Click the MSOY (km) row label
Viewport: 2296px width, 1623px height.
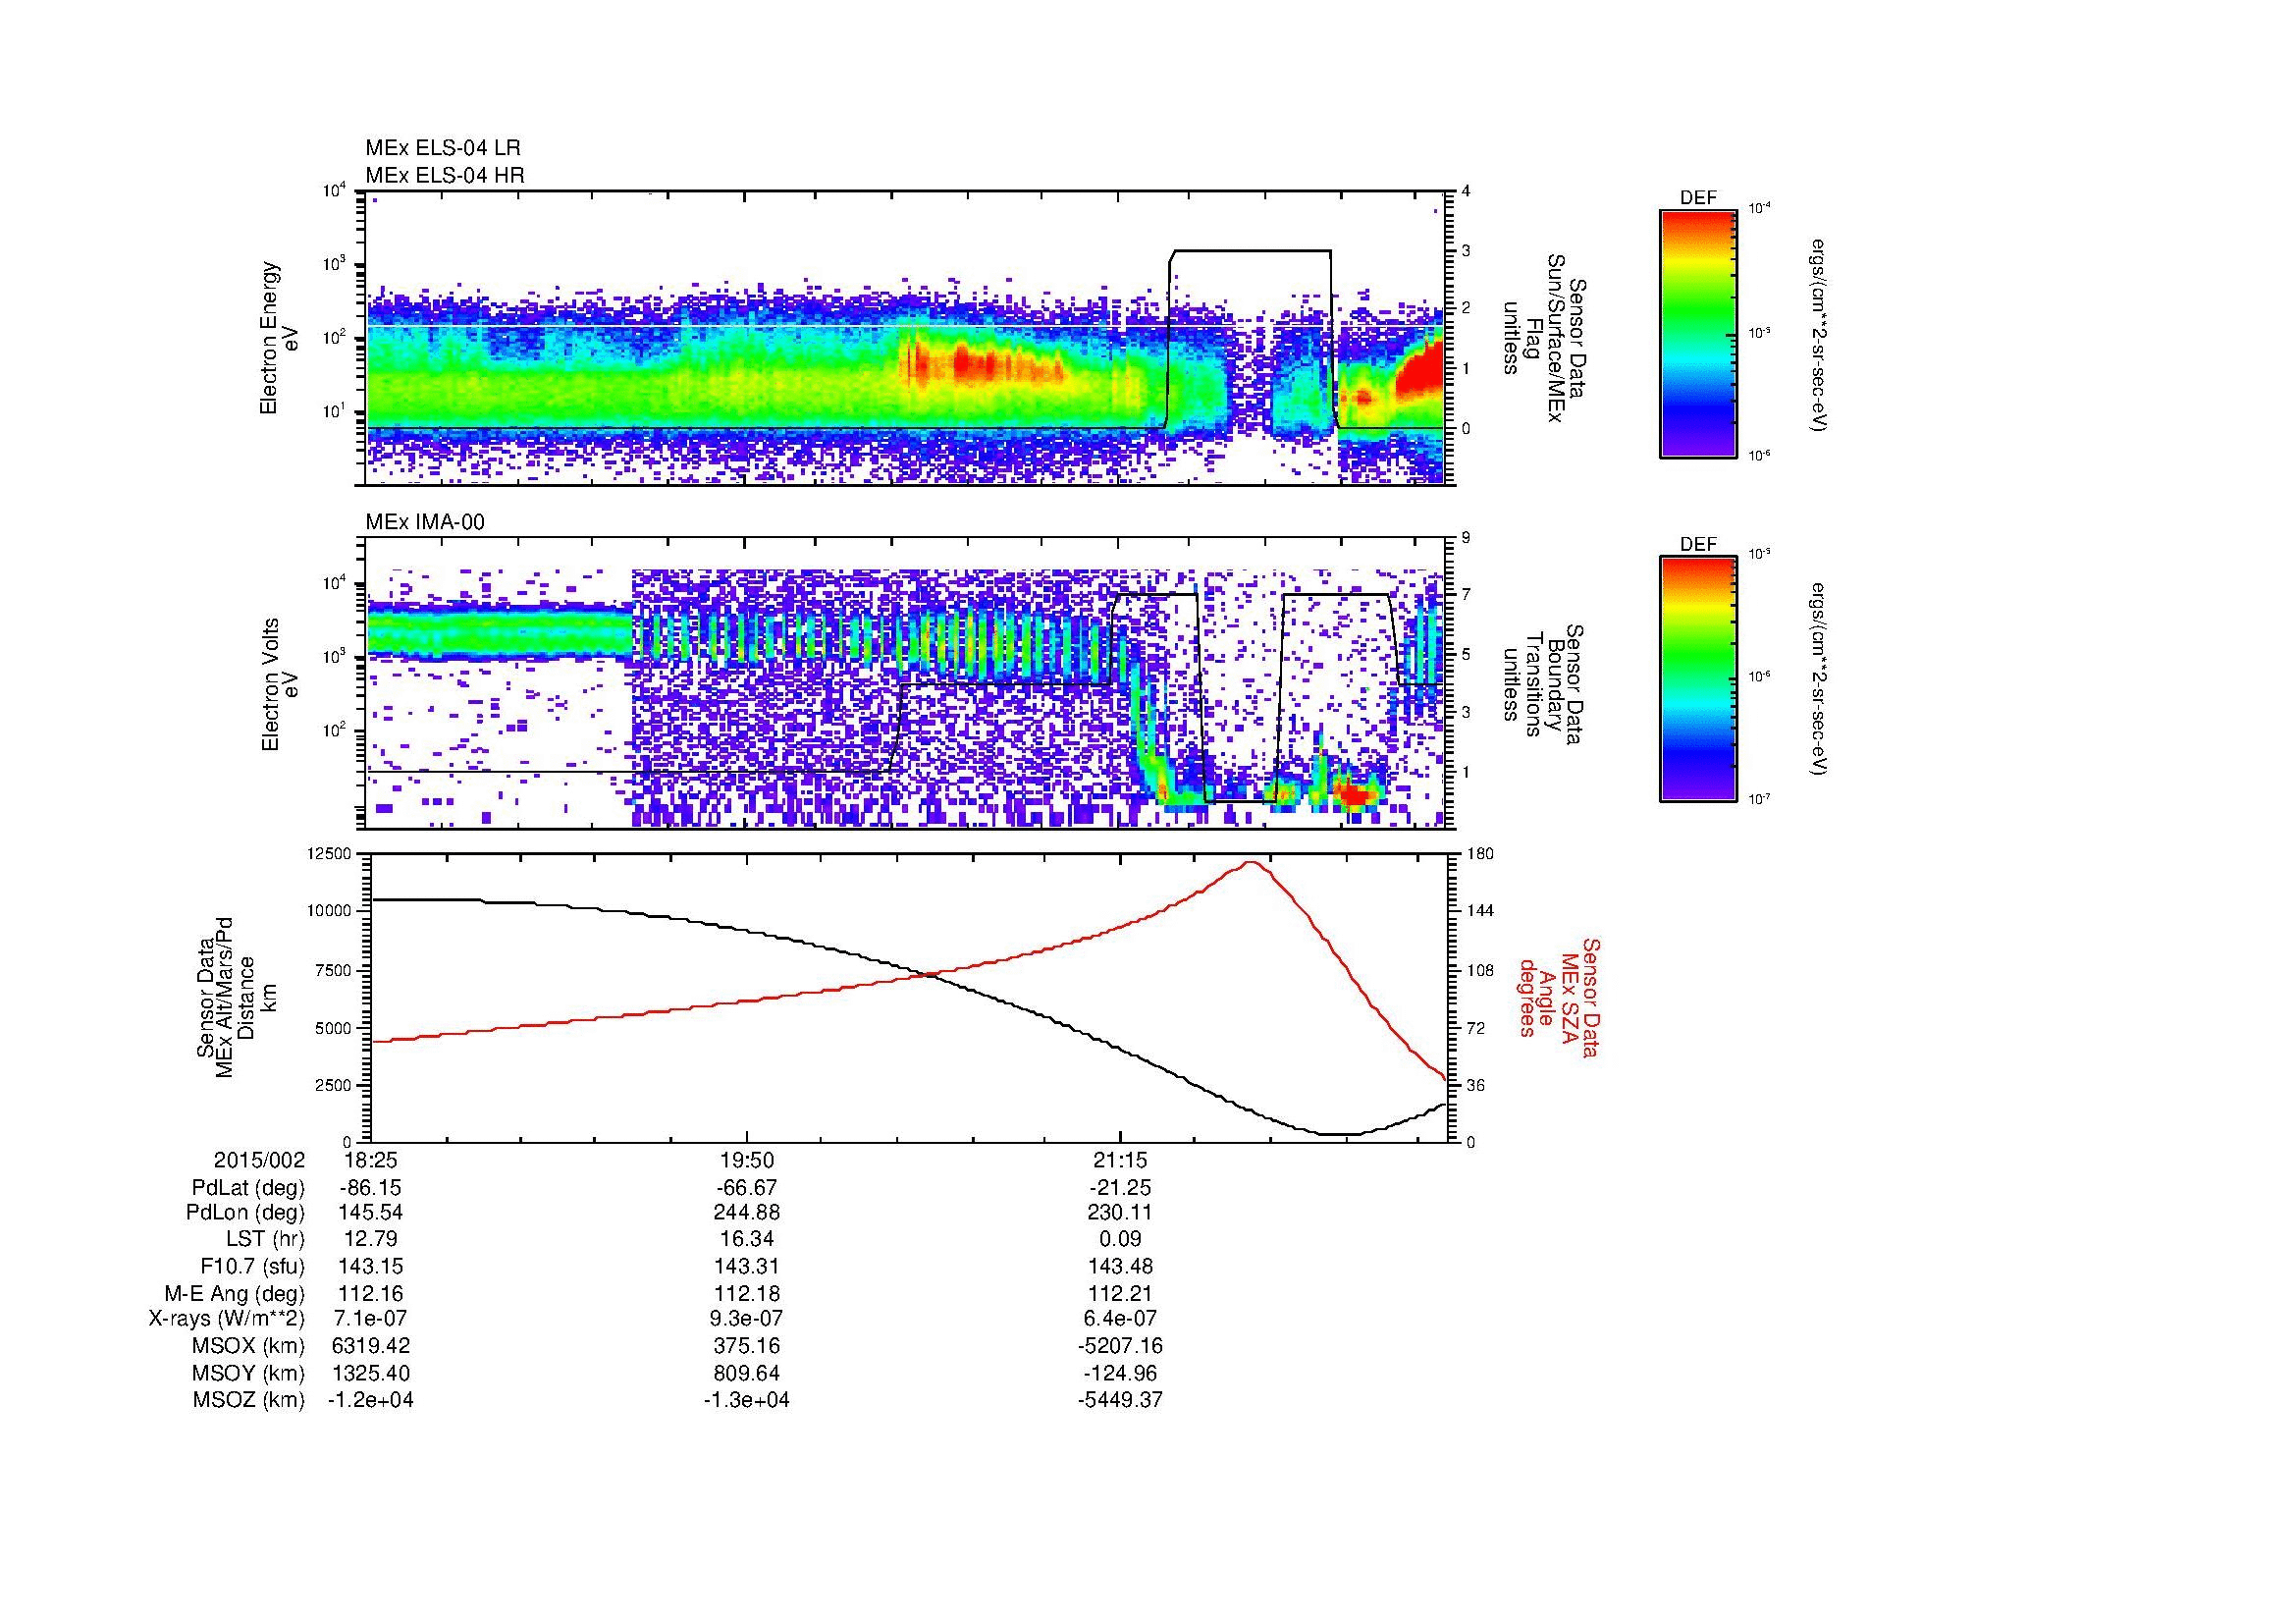[248, 1373]
